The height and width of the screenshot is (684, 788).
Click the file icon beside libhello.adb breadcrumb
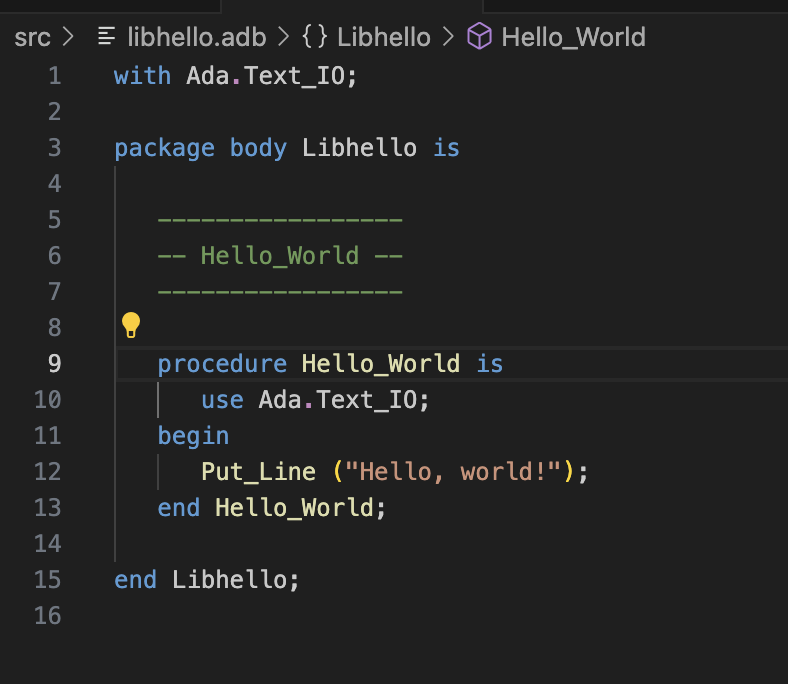pyautogui.click(x=105, y=38)
